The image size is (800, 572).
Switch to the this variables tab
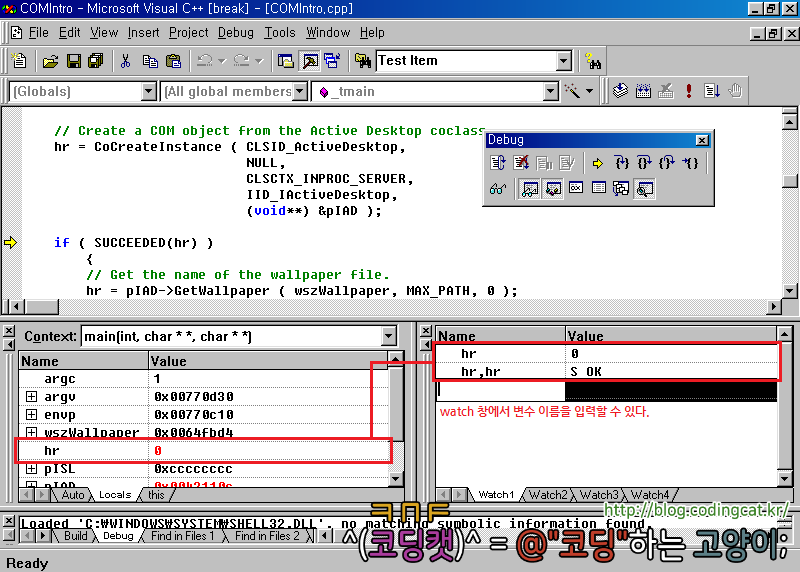pyautogui.click(x=156, y=495)
